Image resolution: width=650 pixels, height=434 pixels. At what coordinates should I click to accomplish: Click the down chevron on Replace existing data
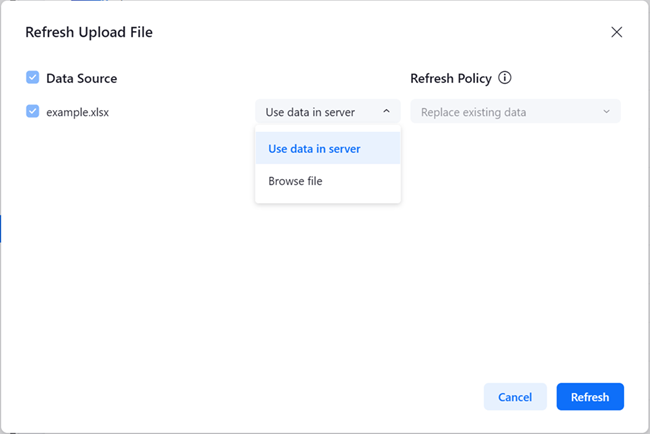606,112
